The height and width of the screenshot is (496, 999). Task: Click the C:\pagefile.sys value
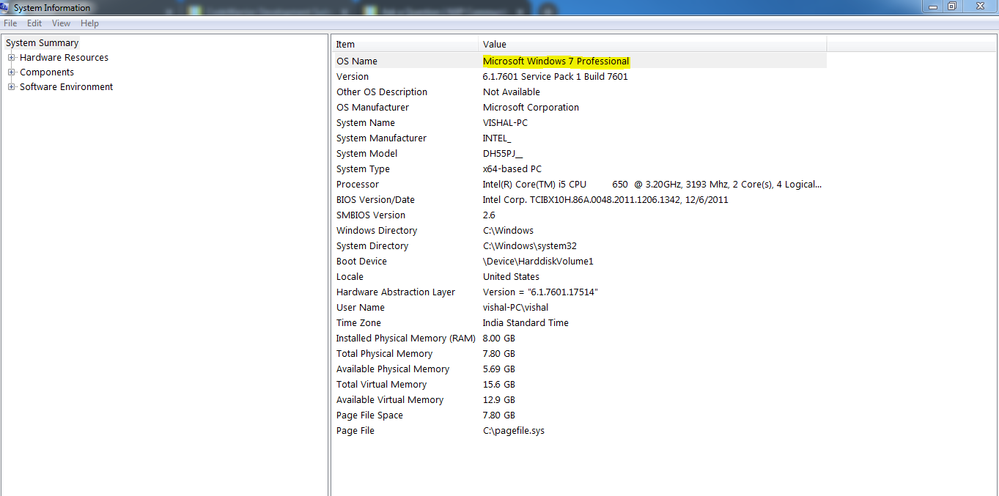pos(514,430)
